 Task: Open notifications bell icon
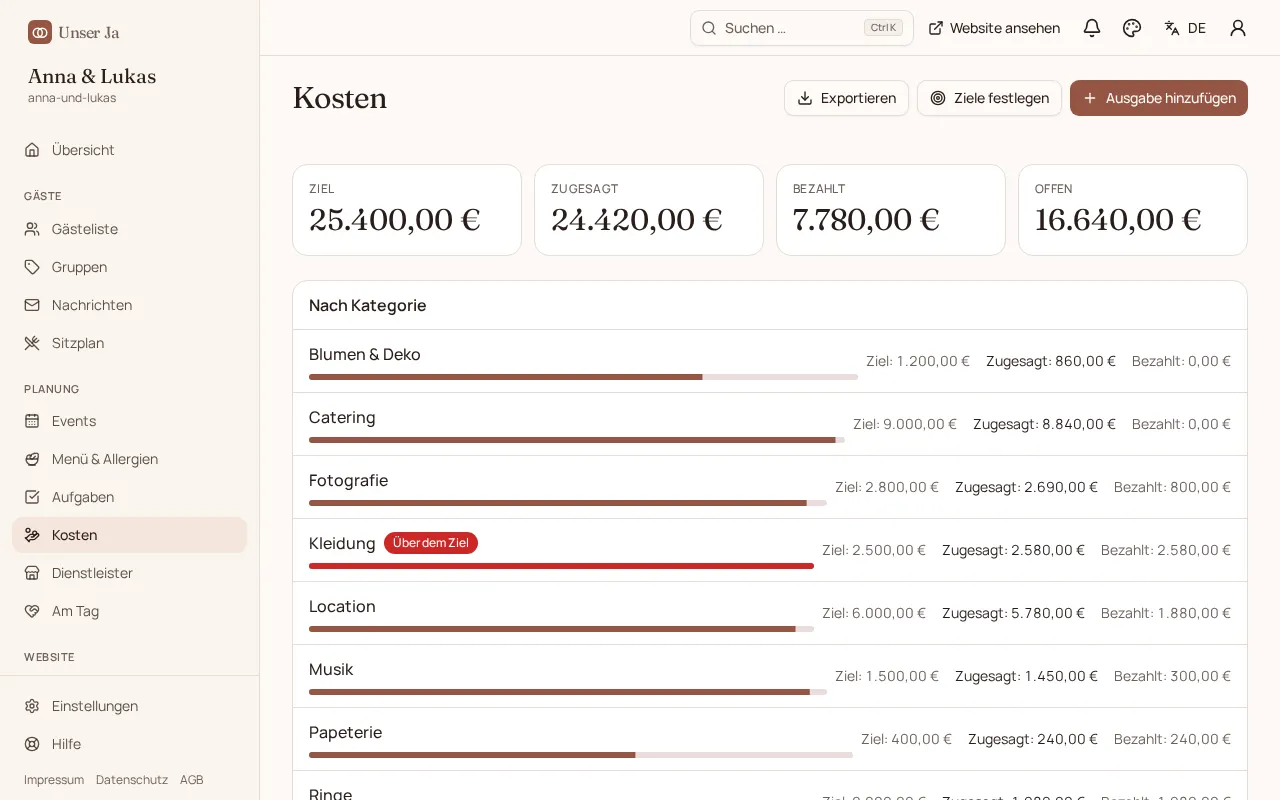(1092, 28)
